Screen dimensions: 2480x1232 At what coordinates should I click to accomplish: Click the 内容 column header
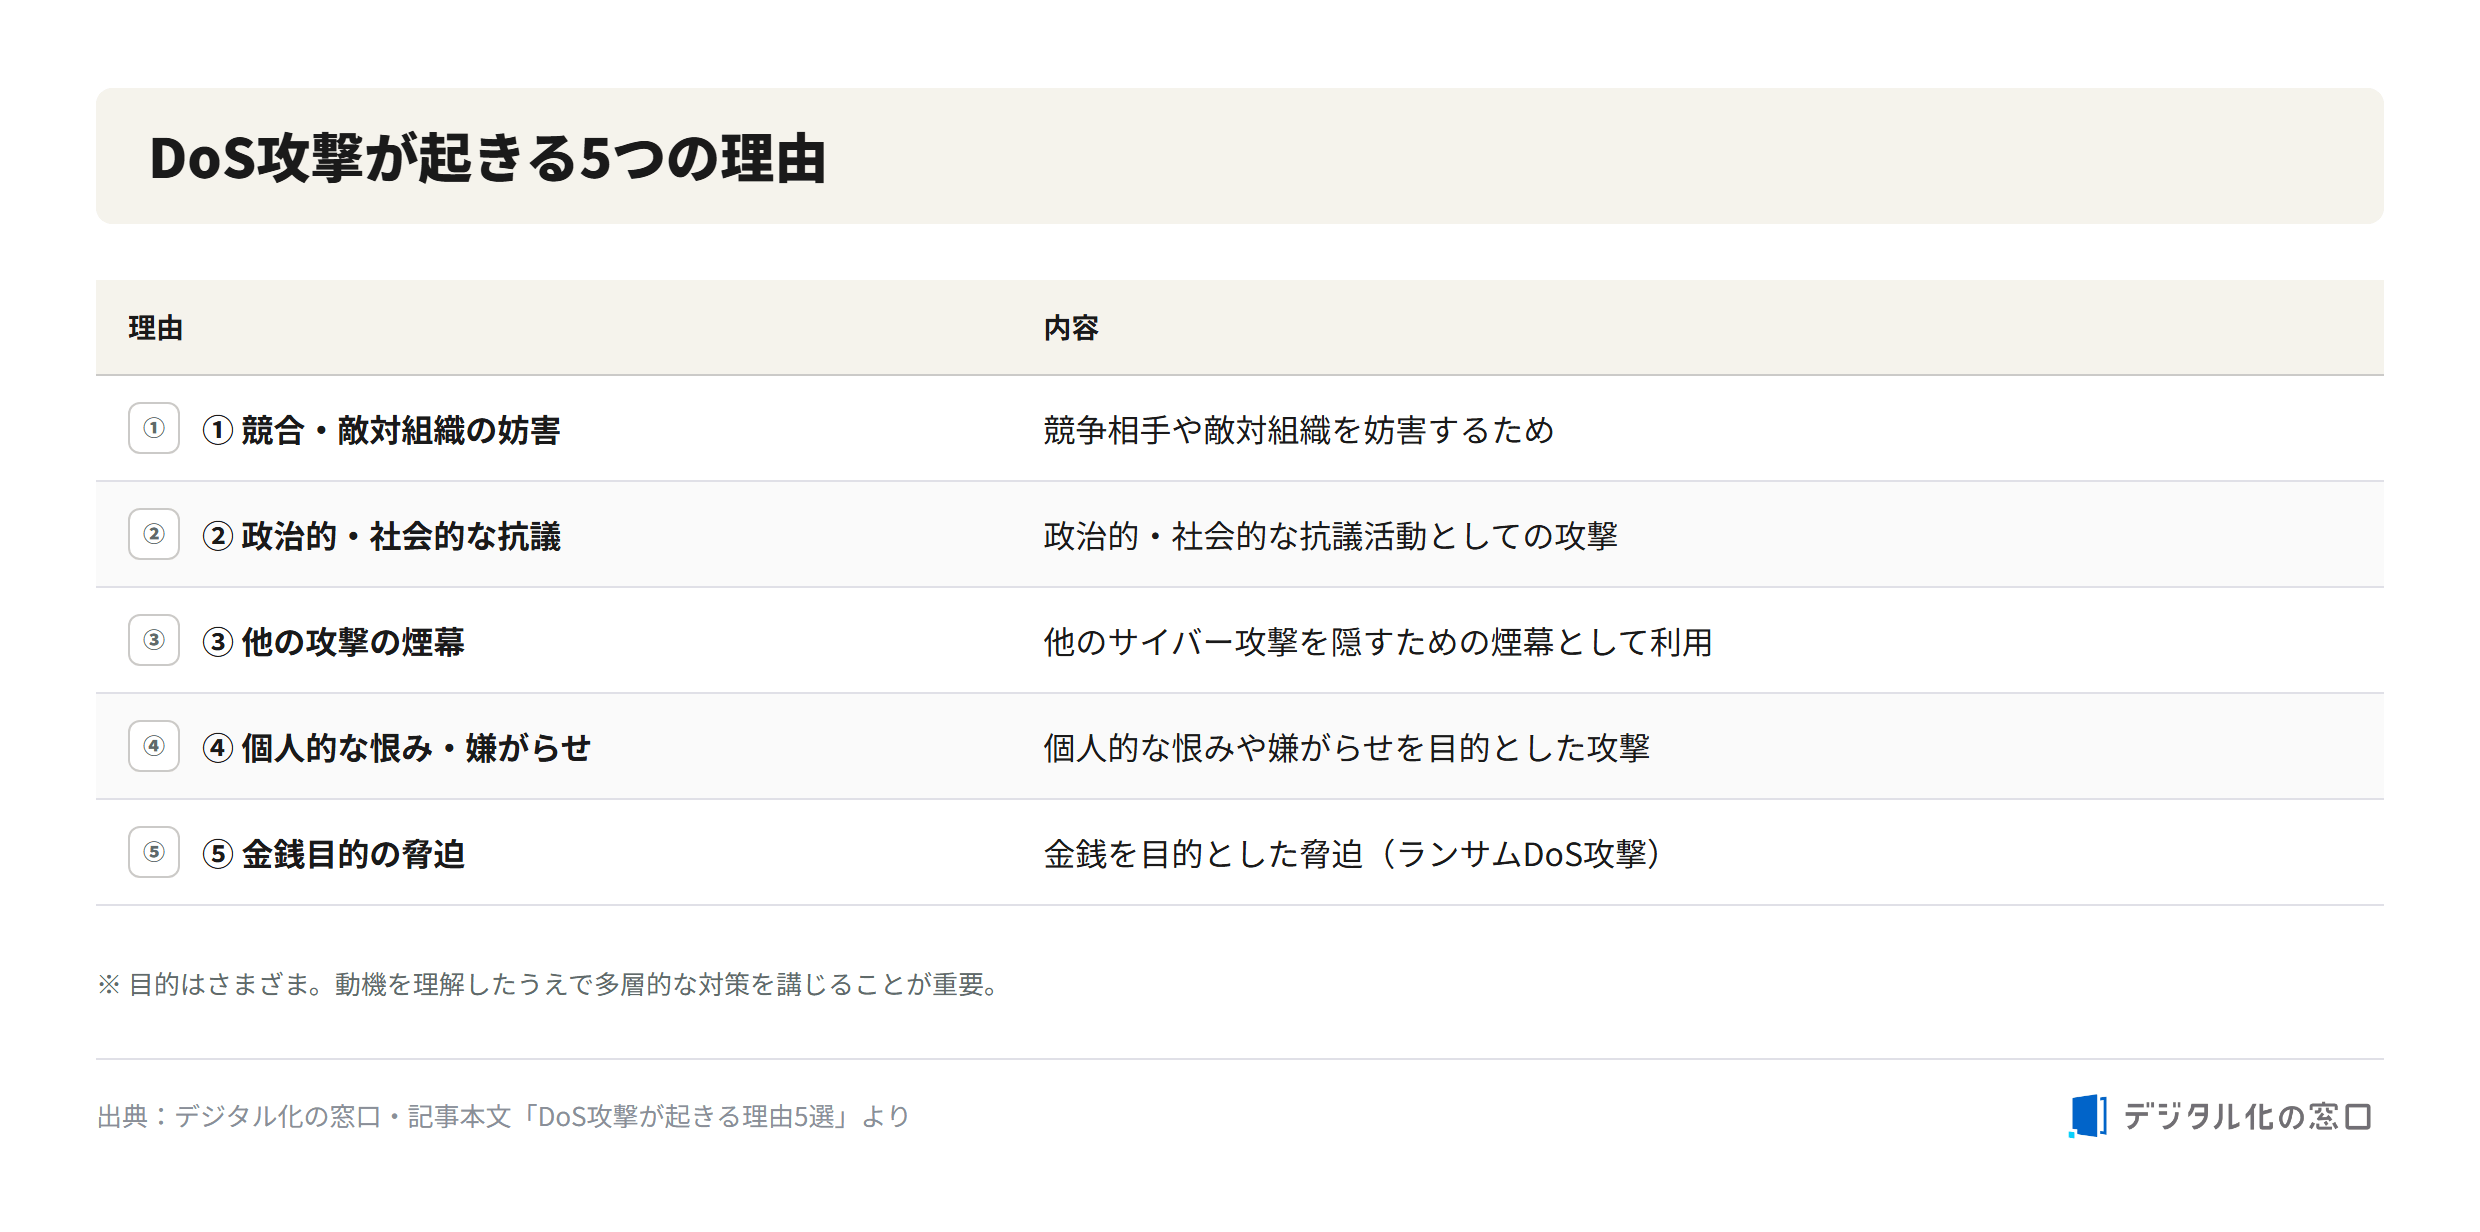[1071, 328]
